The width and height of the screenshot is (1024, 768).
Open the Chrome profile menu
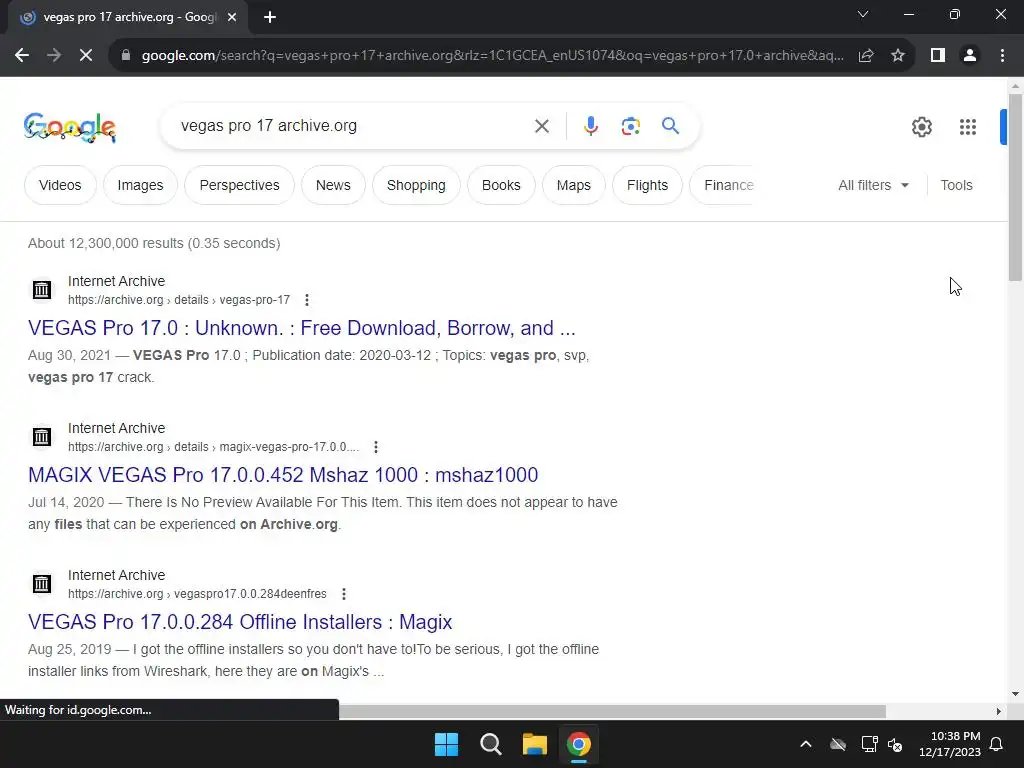pyautogui.click(x=970, y=56)
